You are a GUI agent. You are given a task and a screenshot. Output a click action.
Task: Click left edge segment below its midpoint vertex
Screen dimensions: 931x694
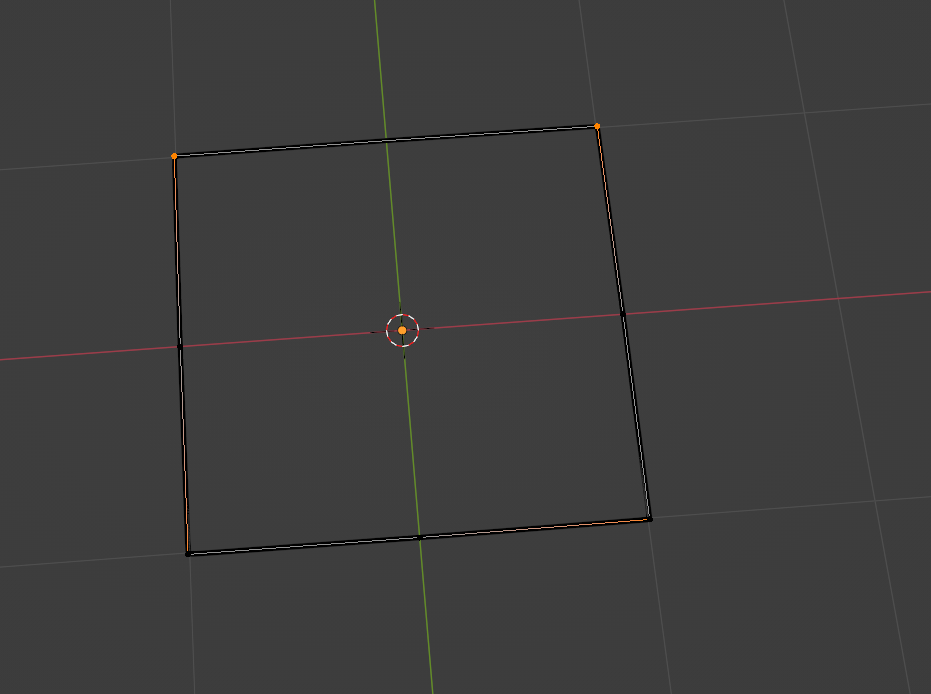tap(184, 450)
